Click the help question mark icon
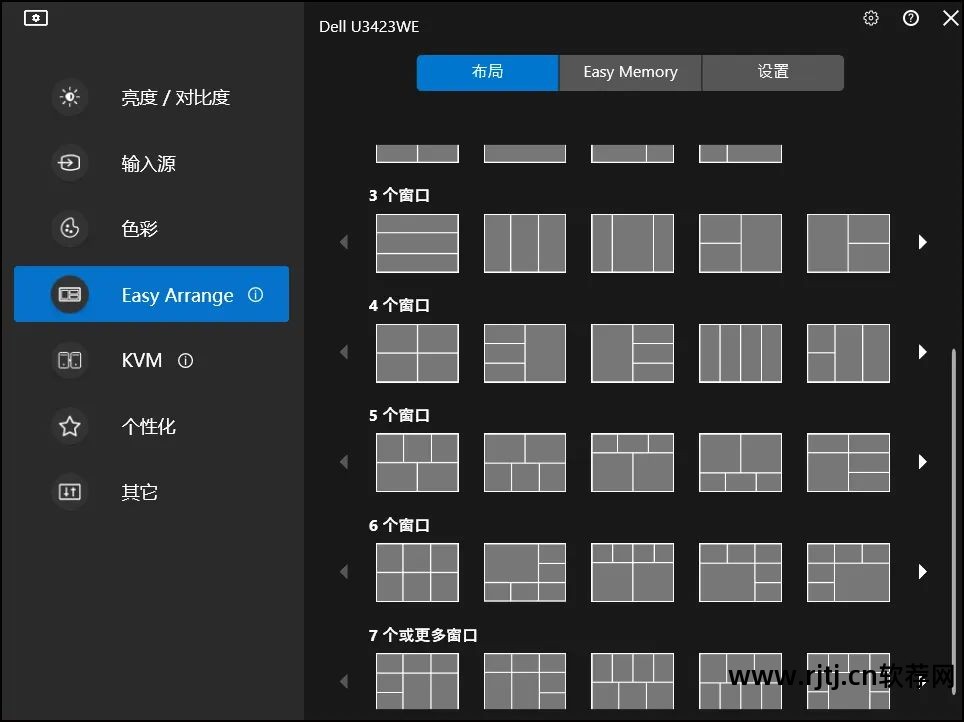Image resolution: width=964 pixels, height=722 pixels. click(x=910, y=18)
